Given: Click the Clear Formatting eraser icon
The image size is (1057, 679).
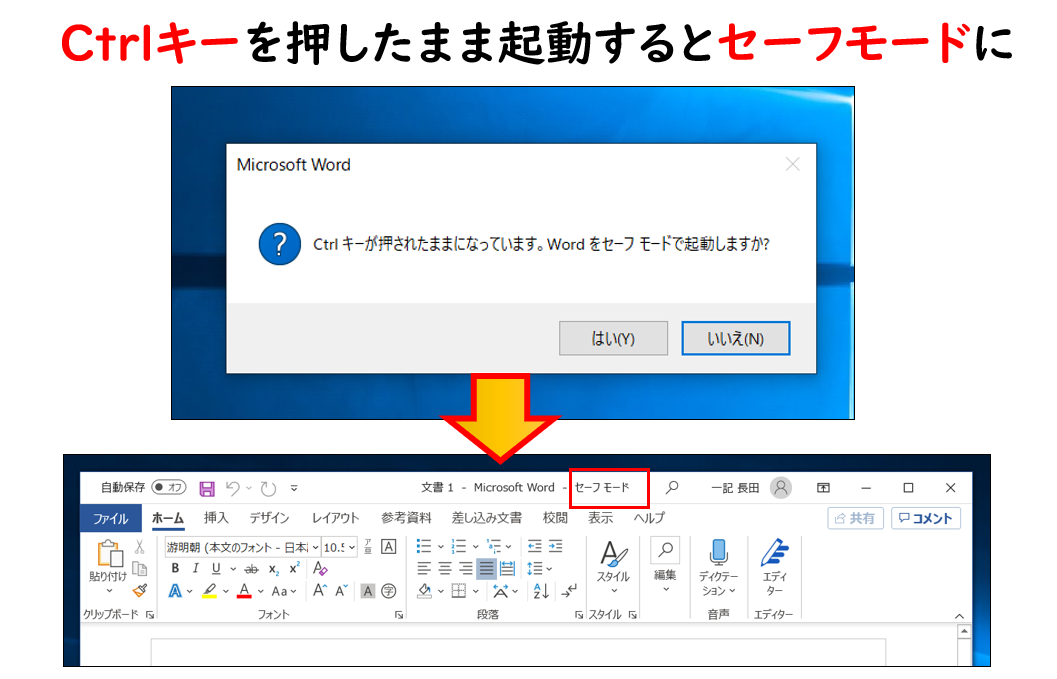Looking at the screenshot, I should (x=320, y=568).
